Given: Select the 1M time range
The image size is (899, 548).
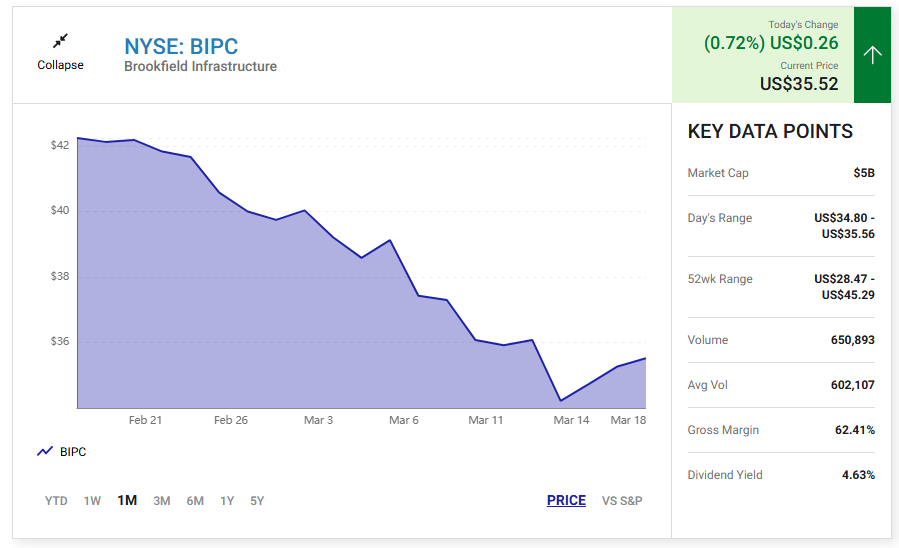Looking at the screenshot, I should click(127, 500).
